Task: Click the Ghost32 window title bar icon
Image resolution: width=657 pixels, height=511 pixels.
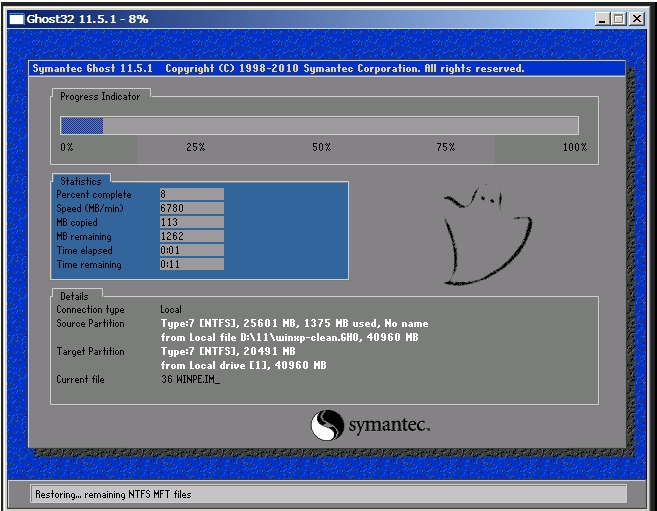Action: (x=17, y=19)
